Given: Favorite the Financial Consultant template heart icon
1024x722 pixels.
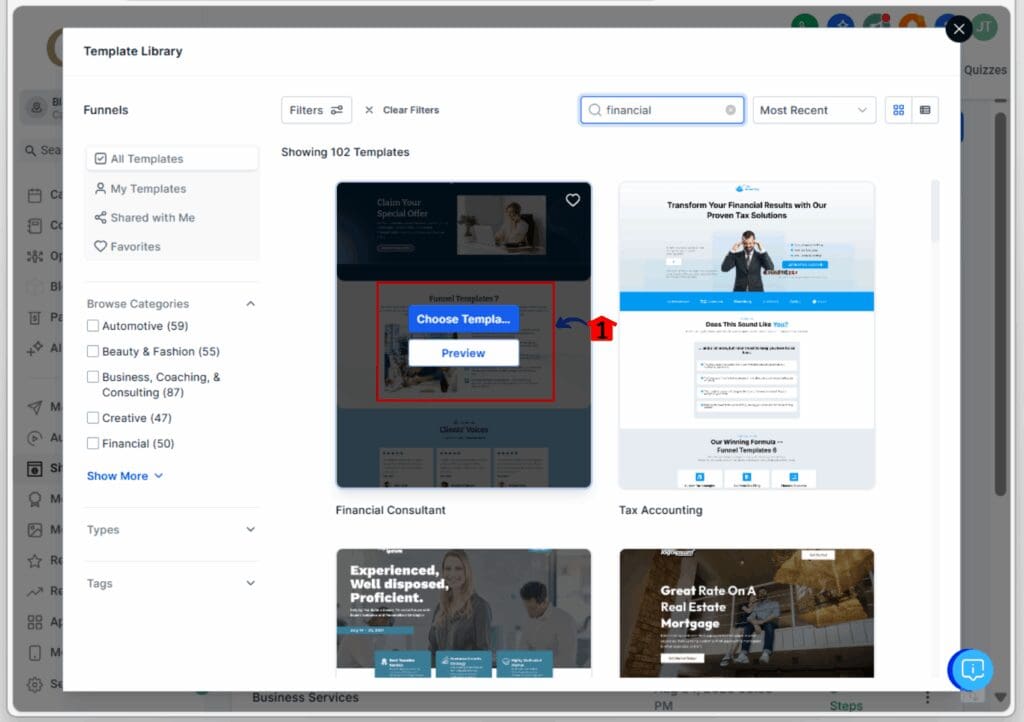Looking at the screenshot, I should coord(572,200).
